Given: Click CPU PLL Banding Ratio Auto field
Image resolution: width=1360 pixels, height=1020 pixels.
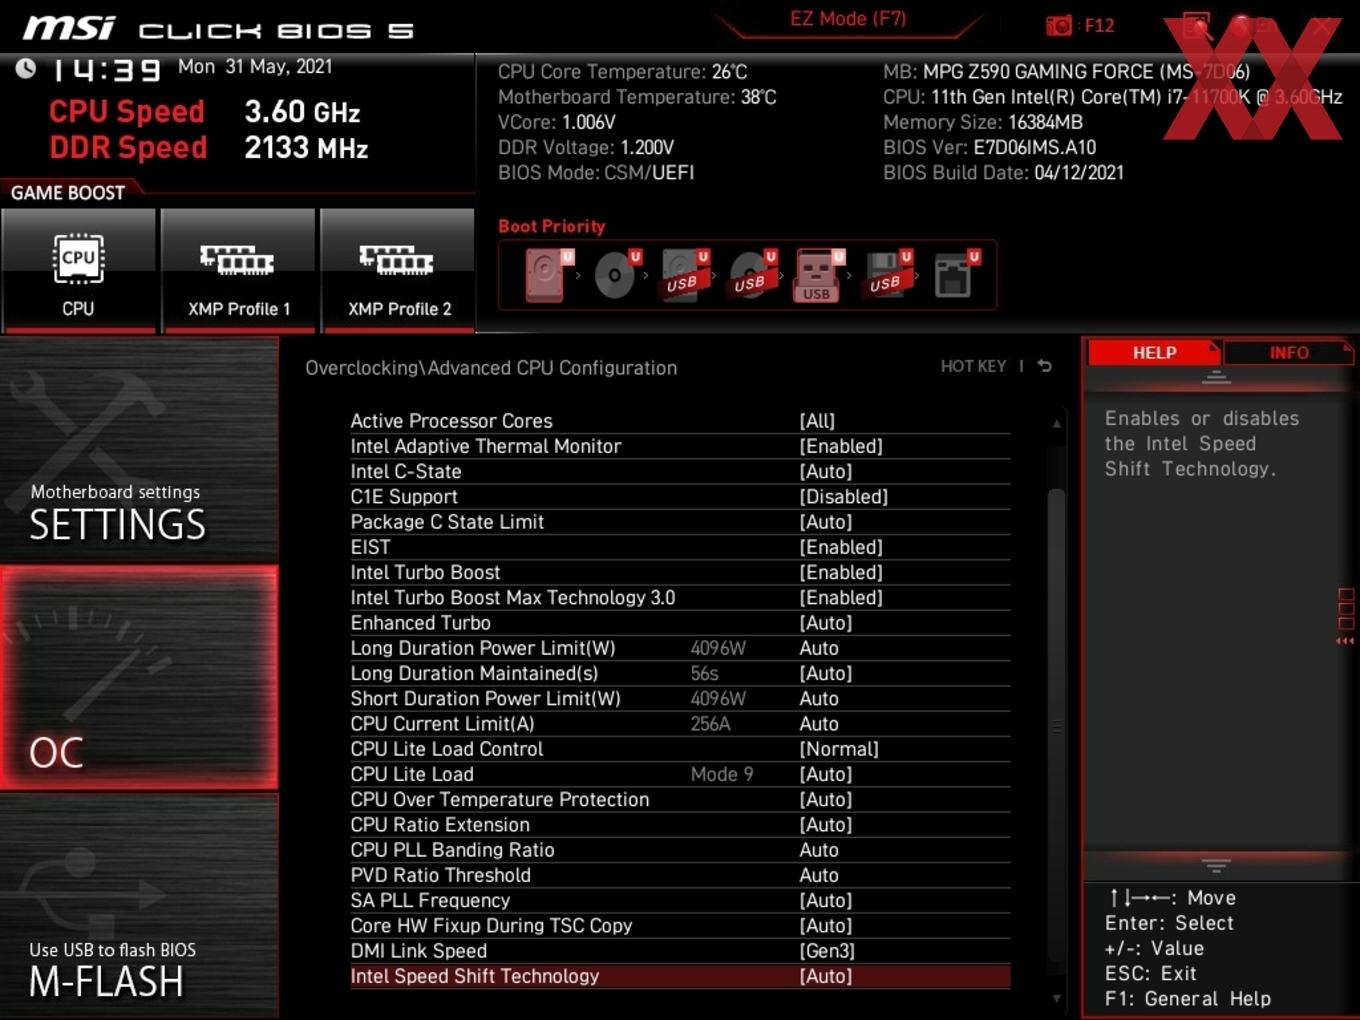Looking at the screenshot, I should (x=819, y=850).
